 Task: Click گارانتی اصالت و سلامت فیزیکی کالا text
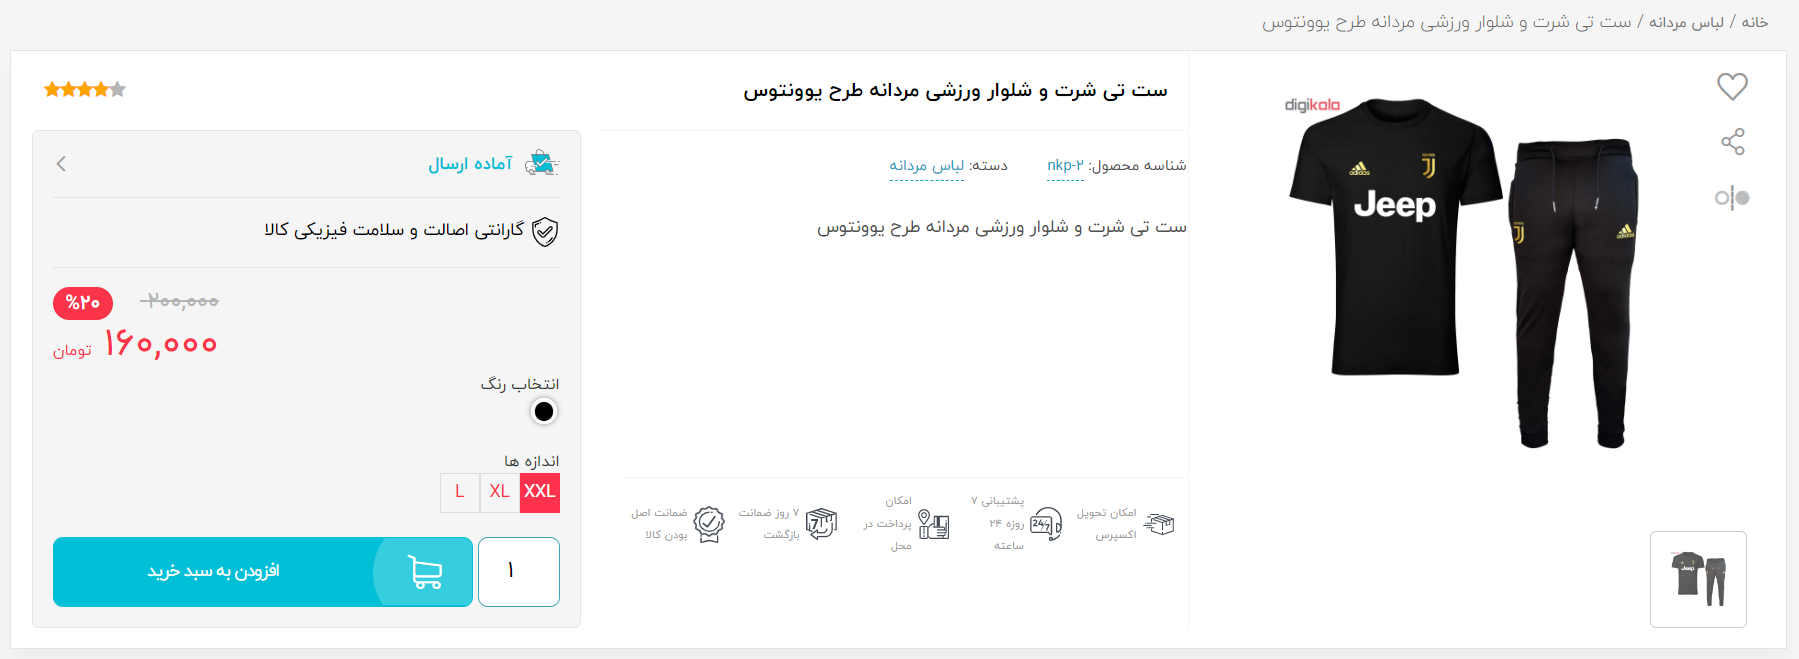[394, 231]
